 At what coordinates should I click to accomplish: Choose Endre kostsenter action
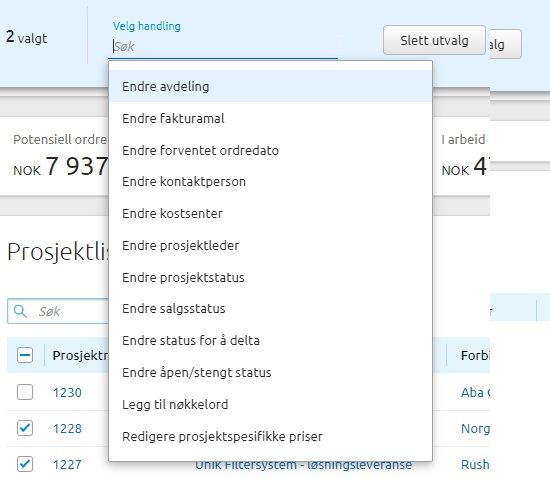270,214
